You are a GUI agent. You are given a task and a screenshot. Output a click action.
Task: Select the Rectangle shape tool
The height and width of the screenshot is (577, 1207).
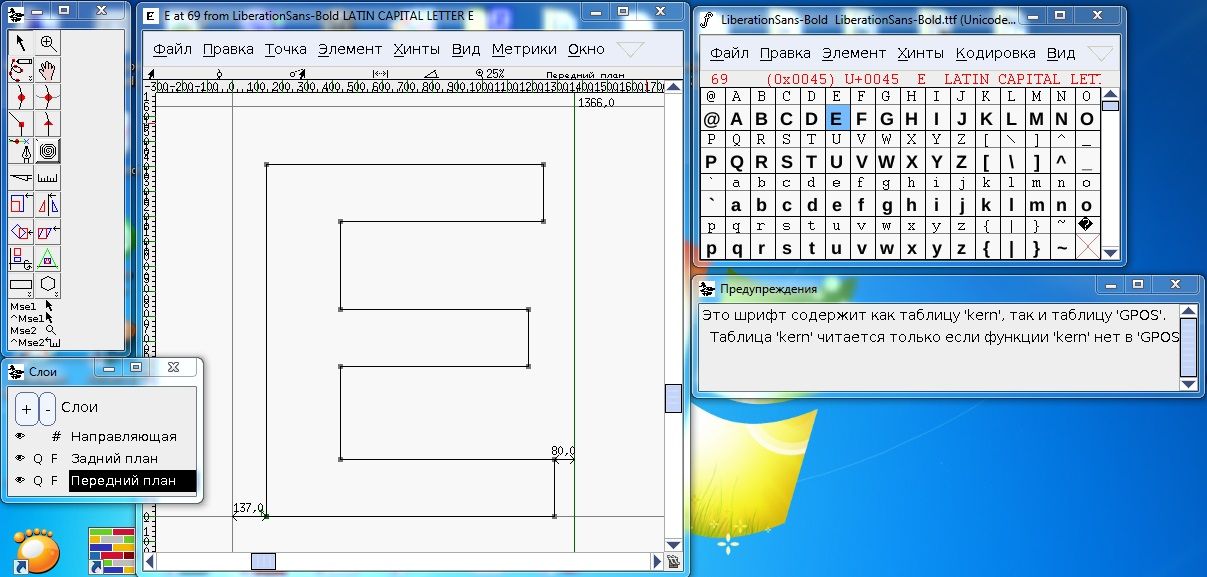point(21,285)
